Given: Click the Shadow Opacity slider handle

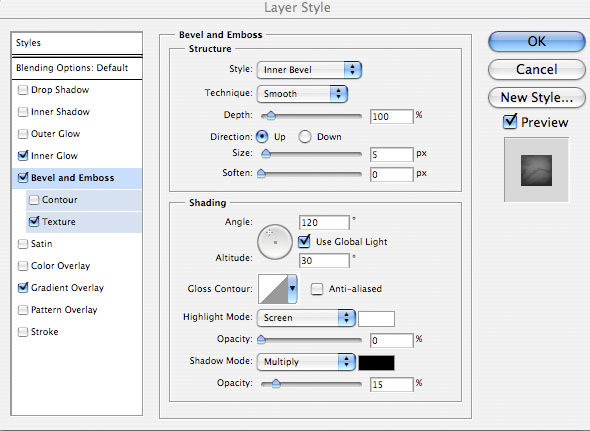Looking at the screenshot, I should pos(276,384).
